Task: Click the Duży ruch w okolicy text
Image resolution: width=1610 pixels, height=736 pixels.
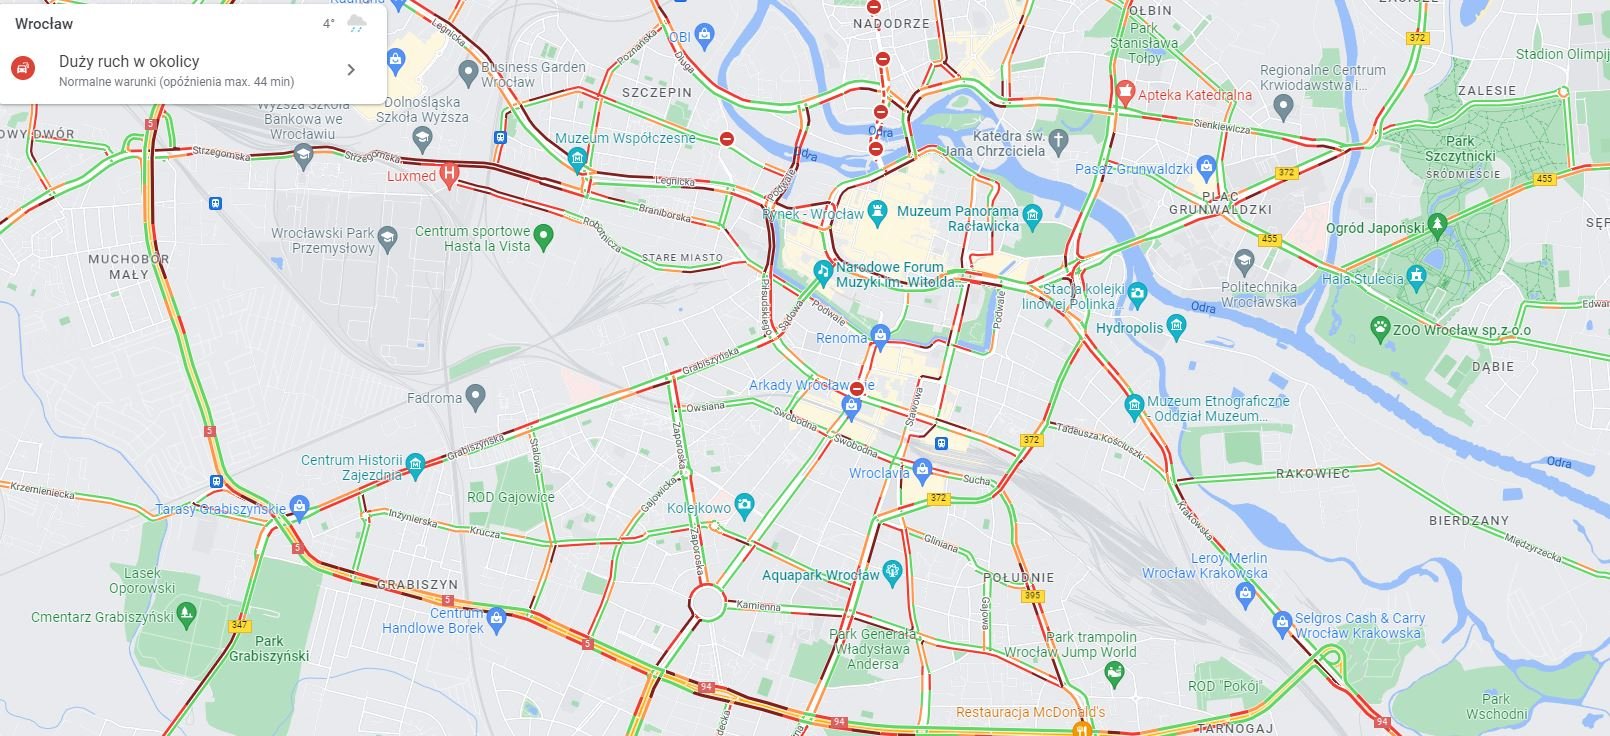Action: click(129, 61)
